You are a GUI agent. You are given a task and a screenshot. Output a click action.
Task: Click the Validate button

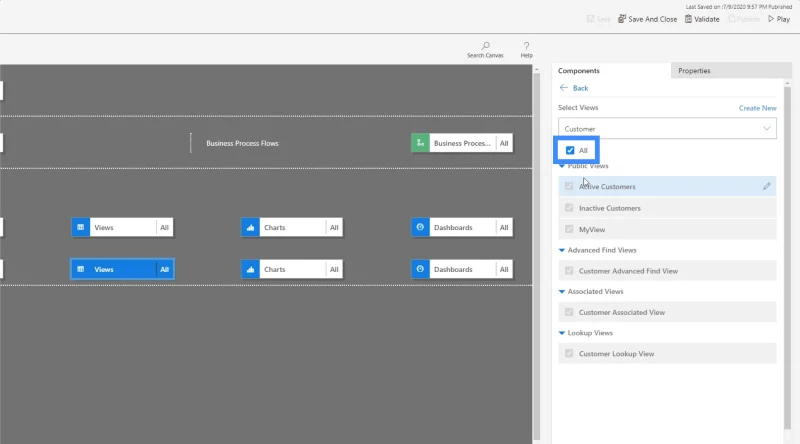click(702, 19)
